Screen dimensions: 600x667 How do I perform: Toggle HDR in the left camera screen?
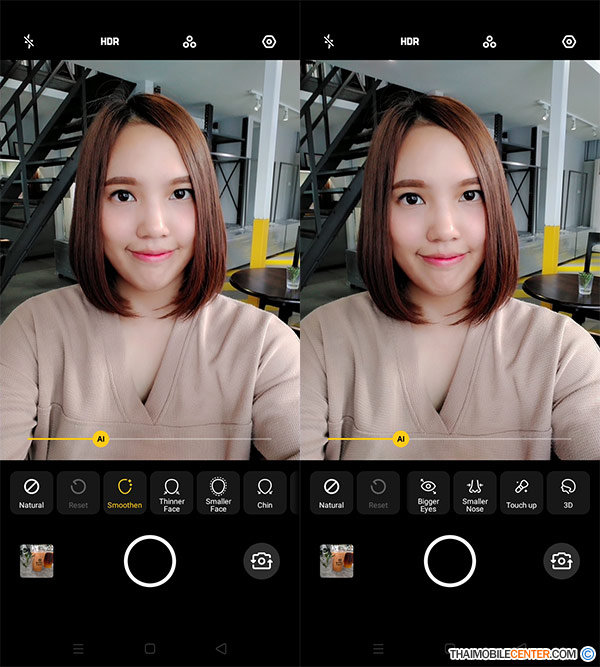coord(109,42)
